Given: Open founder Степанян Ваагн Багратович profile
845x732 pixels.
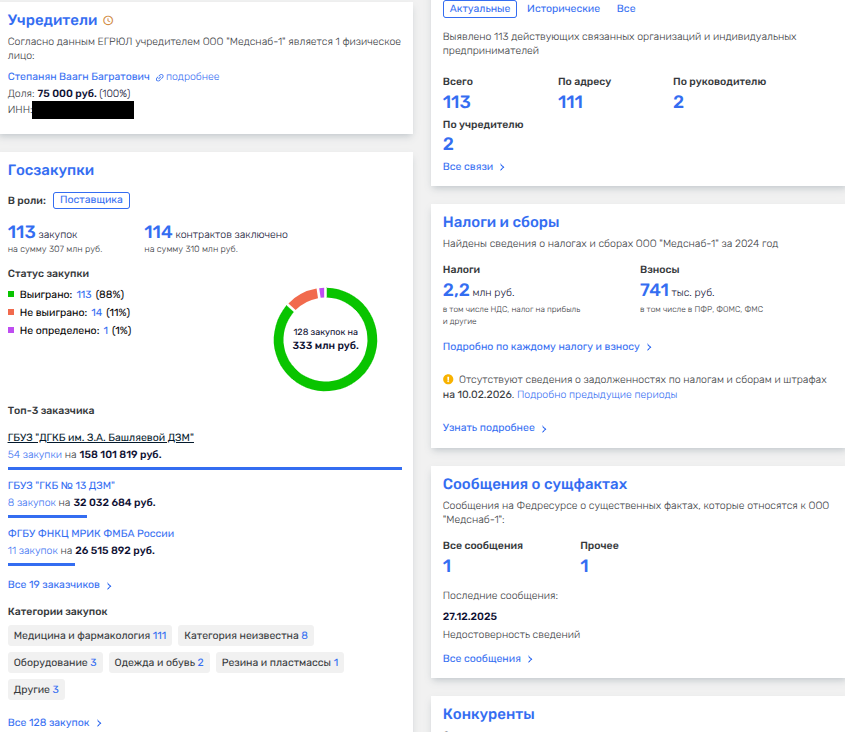Looking at the screenshot, I should [x=79, y=77].
